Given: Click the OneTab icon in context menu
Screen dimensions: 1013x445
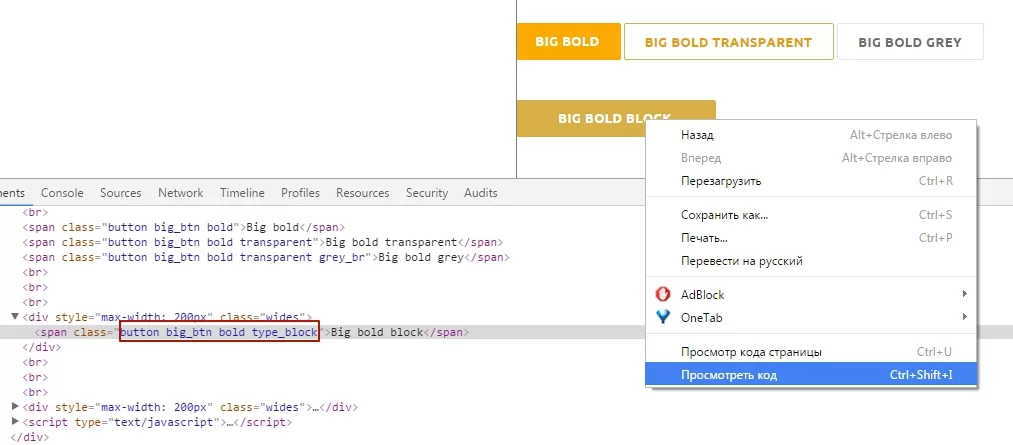Looking at the screenshot, I should tap(663, 318).
